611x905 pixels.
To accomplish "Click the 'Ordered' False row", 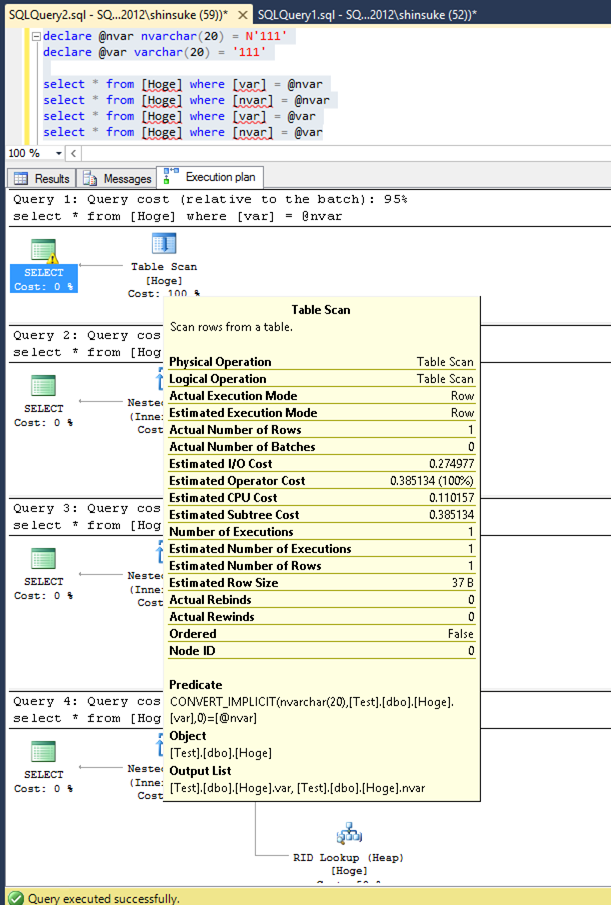I will click(321, 633).
